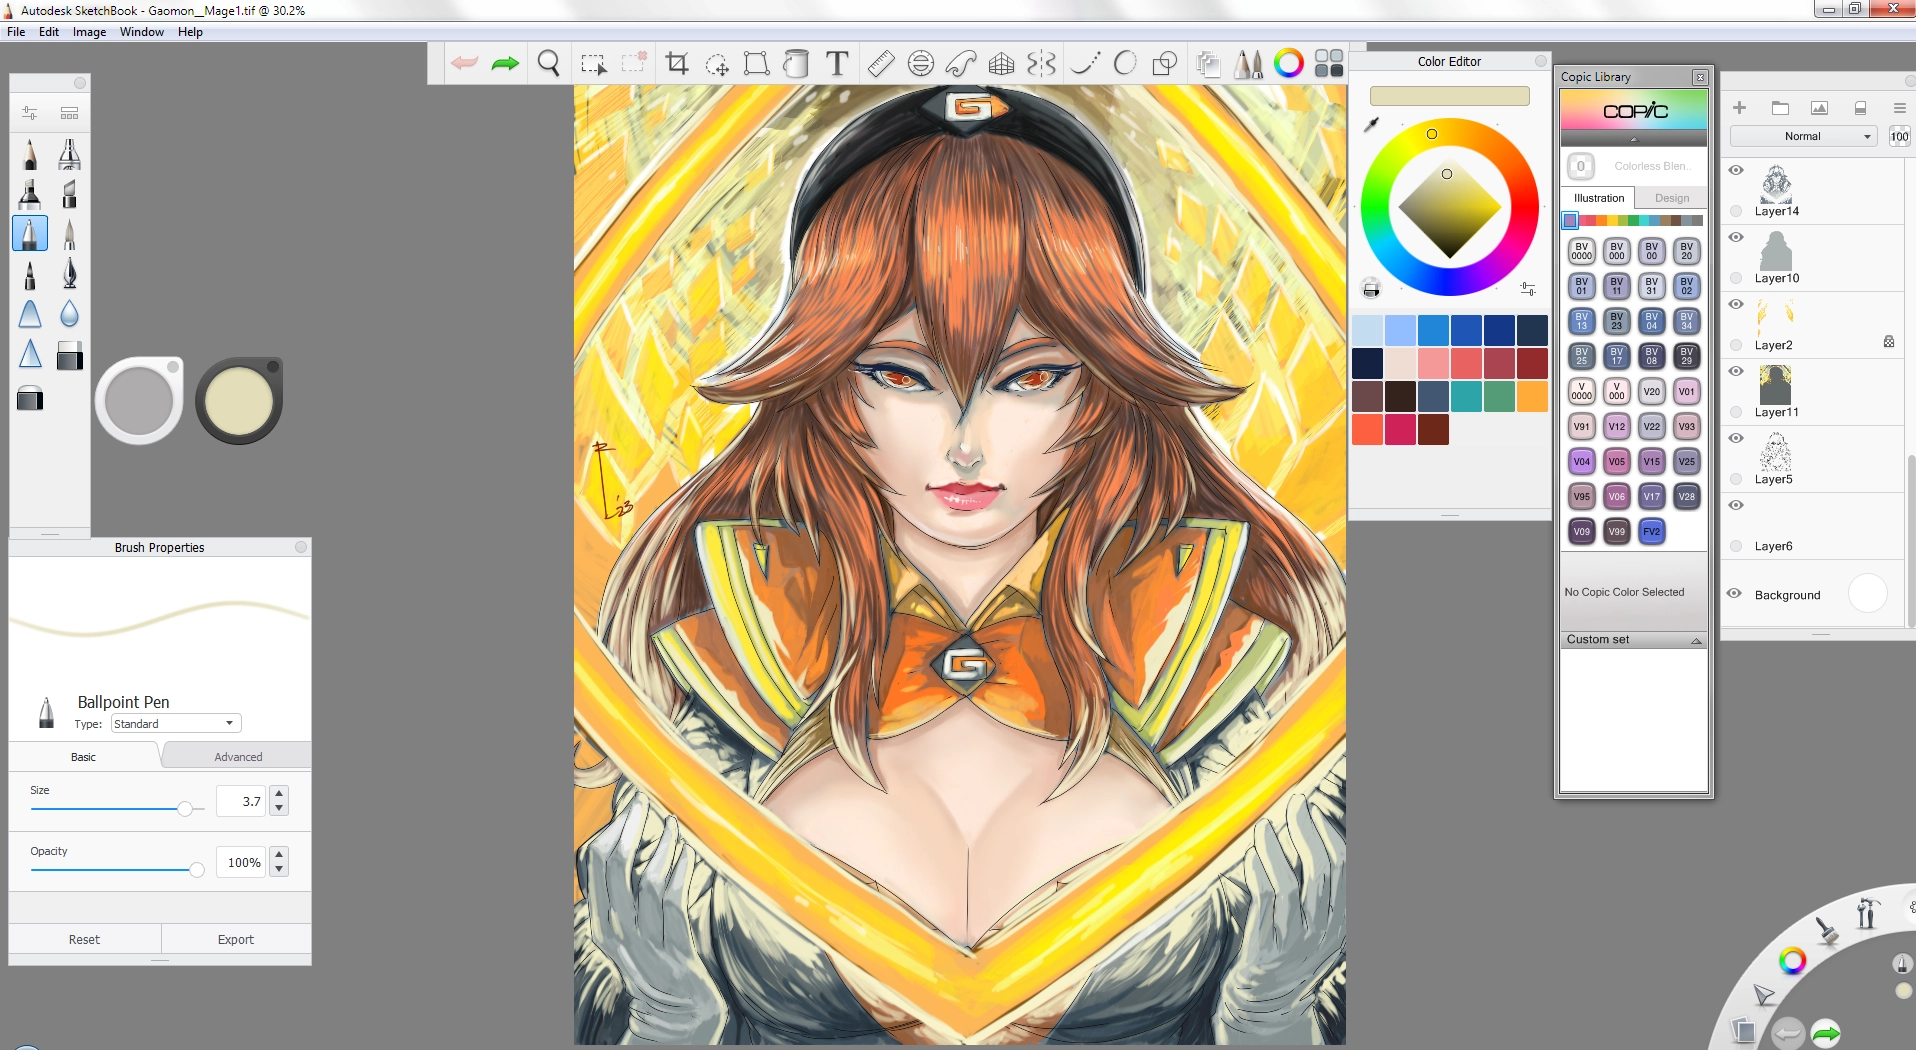Open the brush Type dropdown
The height and width of the screenshot is (1050, 1916).
[176, 724]
